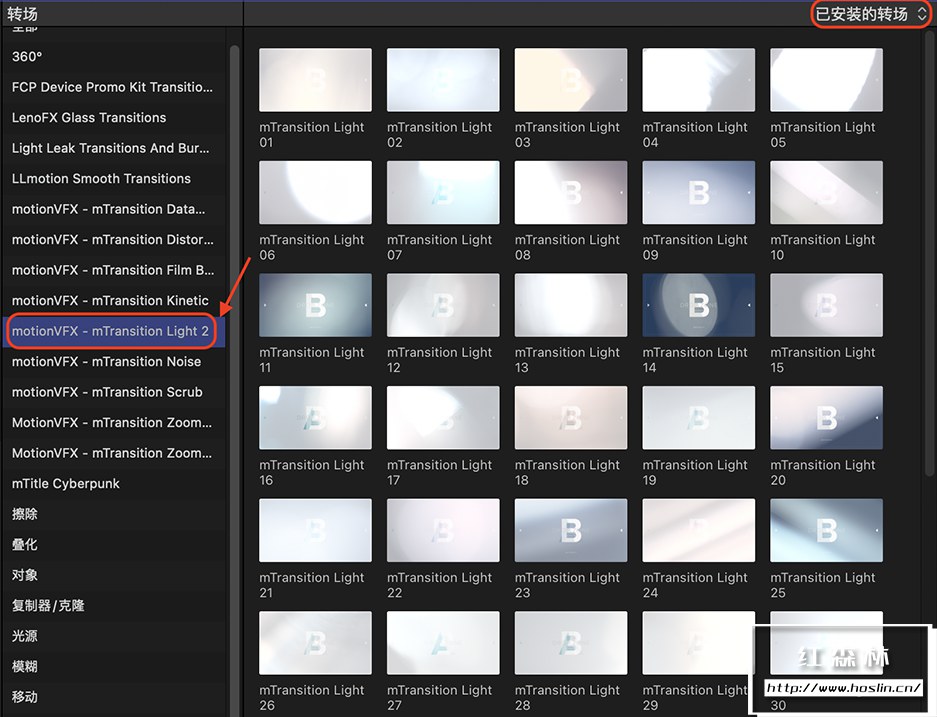Select the 移动 category

[x=114, y=697]
